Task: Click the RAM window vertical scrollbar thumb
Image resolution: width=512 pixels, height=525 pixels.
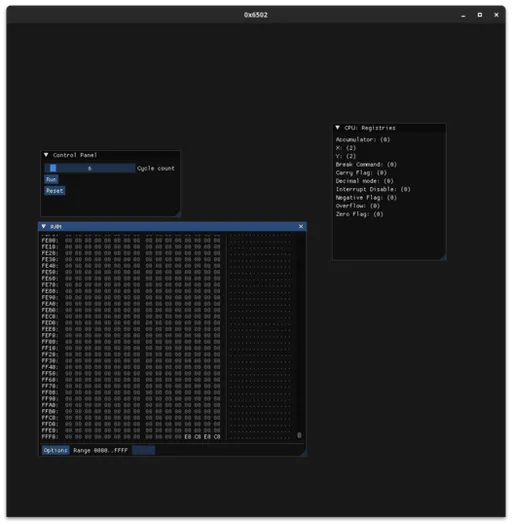Action: tap(299, 435)
